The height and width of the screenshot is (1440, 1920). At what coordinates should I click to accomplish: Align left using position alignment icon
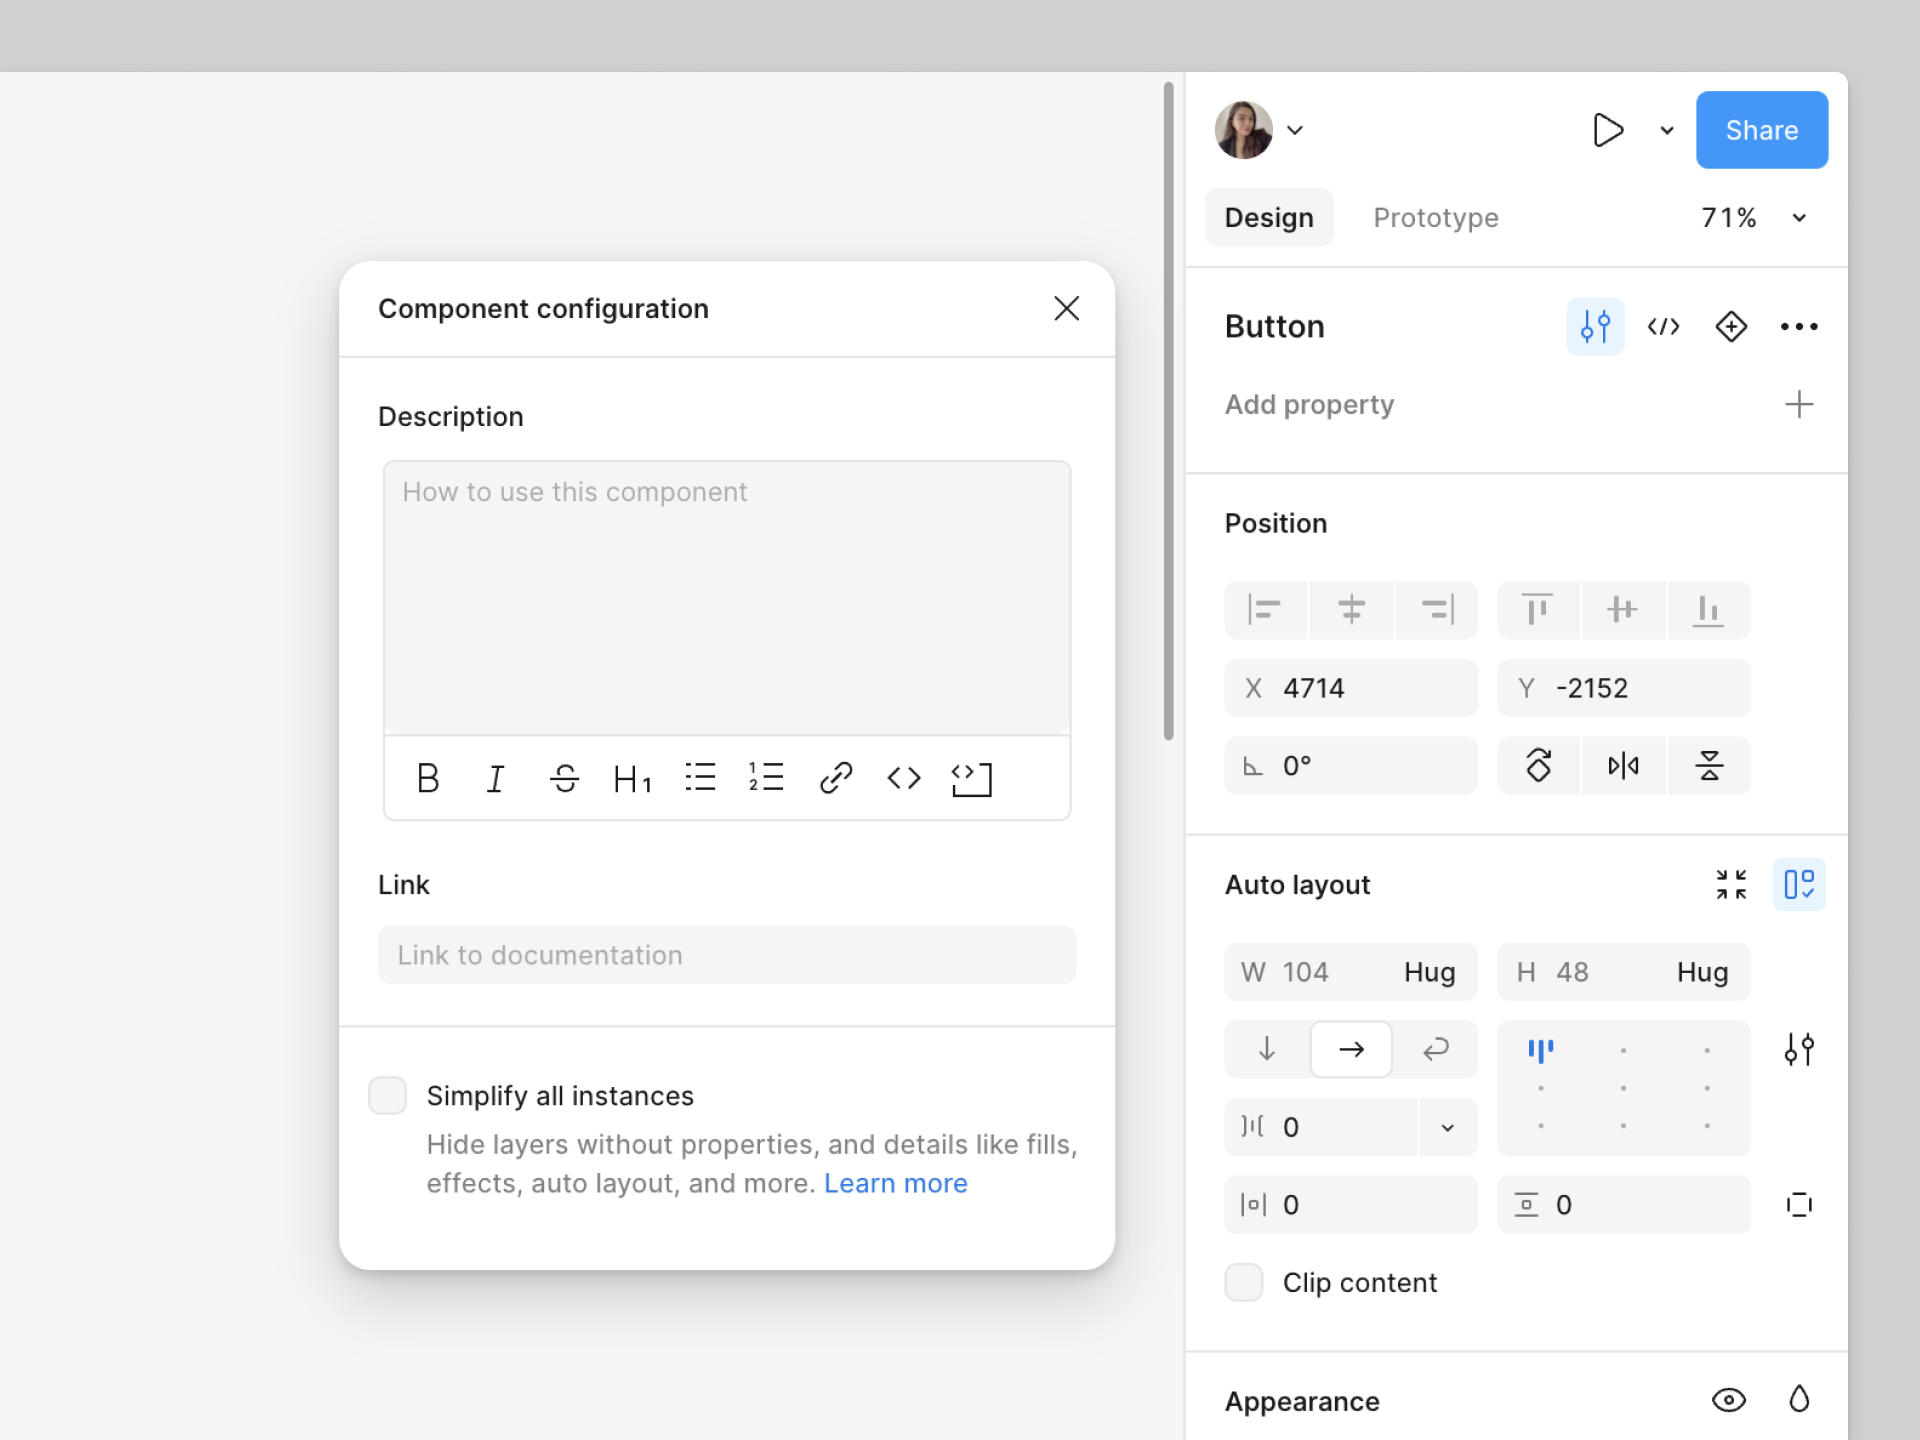pyautogui.click(x=1265, y=609)
